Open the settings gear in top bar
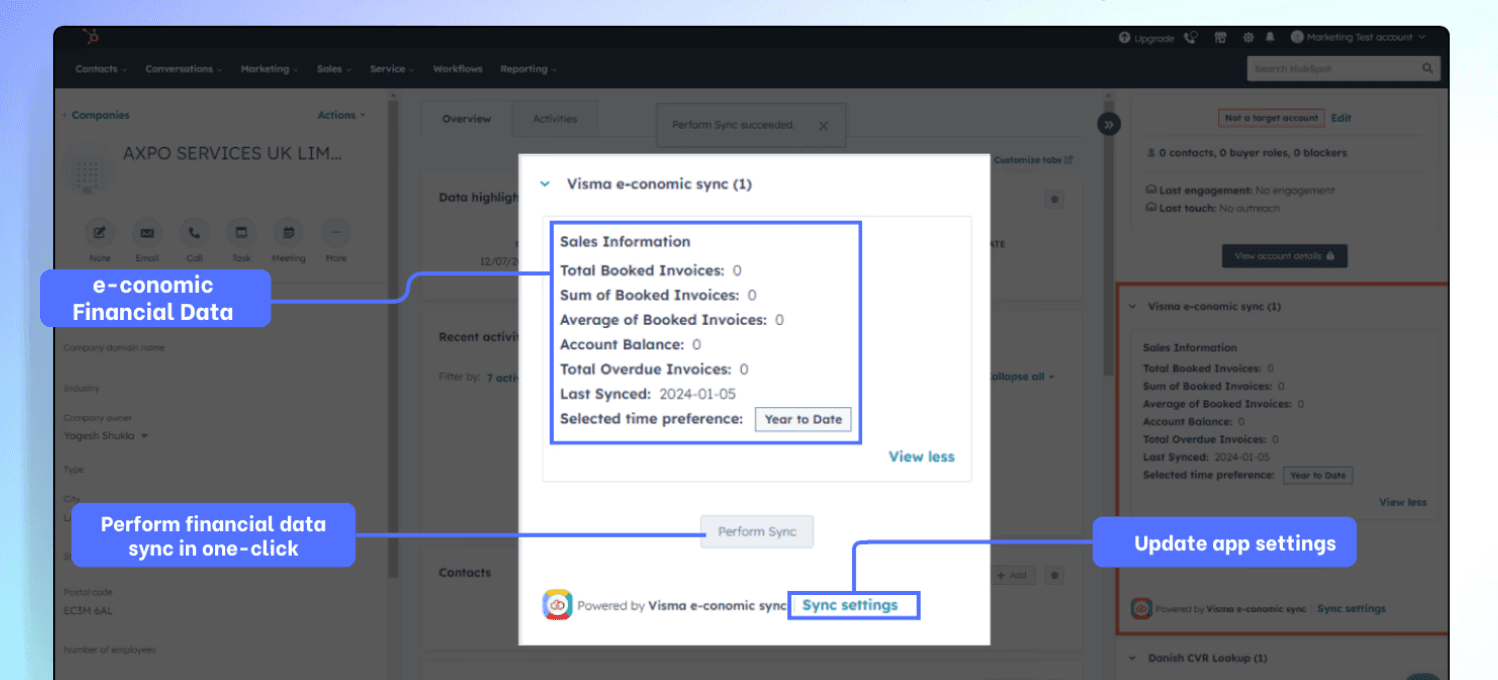The image size is (1498, 680). [x=1247, y=38]
